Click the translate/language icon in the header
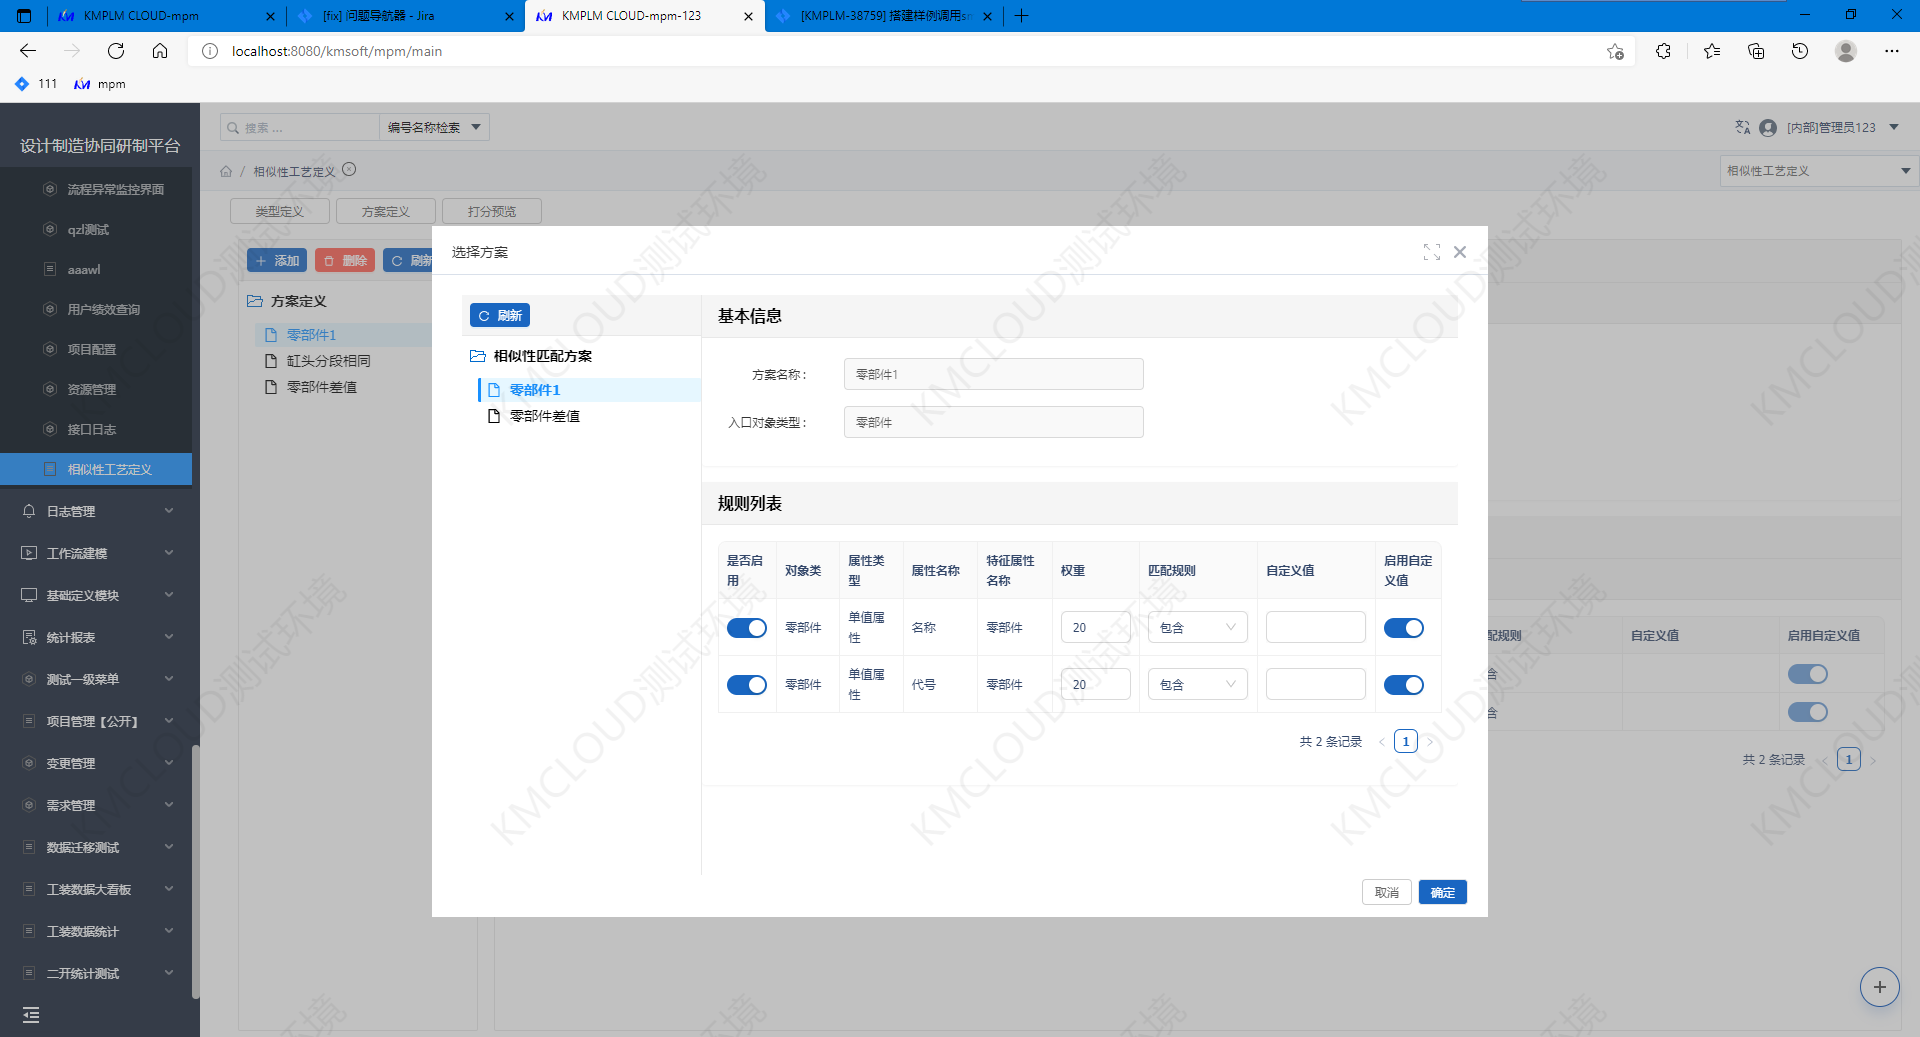The width and height of the screenshot is (1920, 1037). pos(1742,127)
